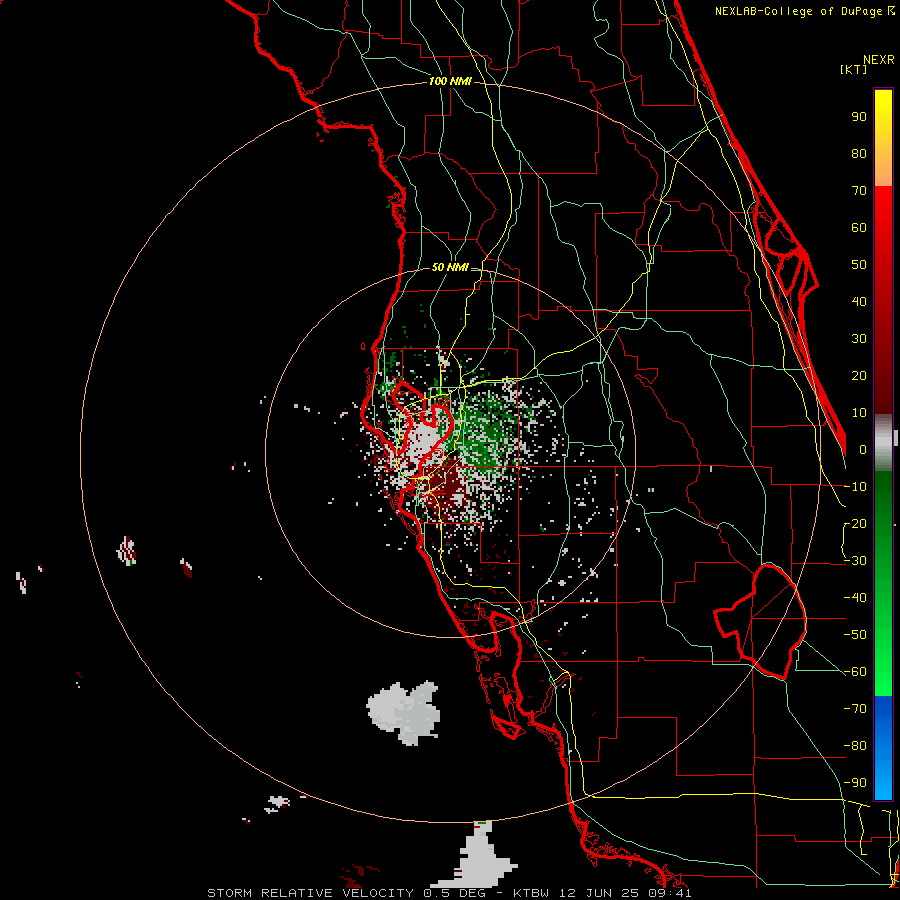This screenshot has width=900, height=900.
Task: Click the "40" value on velocity scale
Action: tap(859, 301)
